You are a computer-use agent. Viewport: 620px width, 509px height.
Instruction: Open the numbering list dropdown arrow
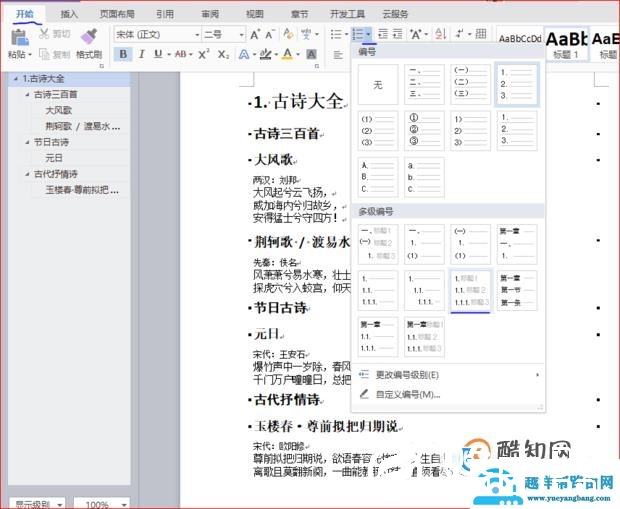click(x=368, y=35)
